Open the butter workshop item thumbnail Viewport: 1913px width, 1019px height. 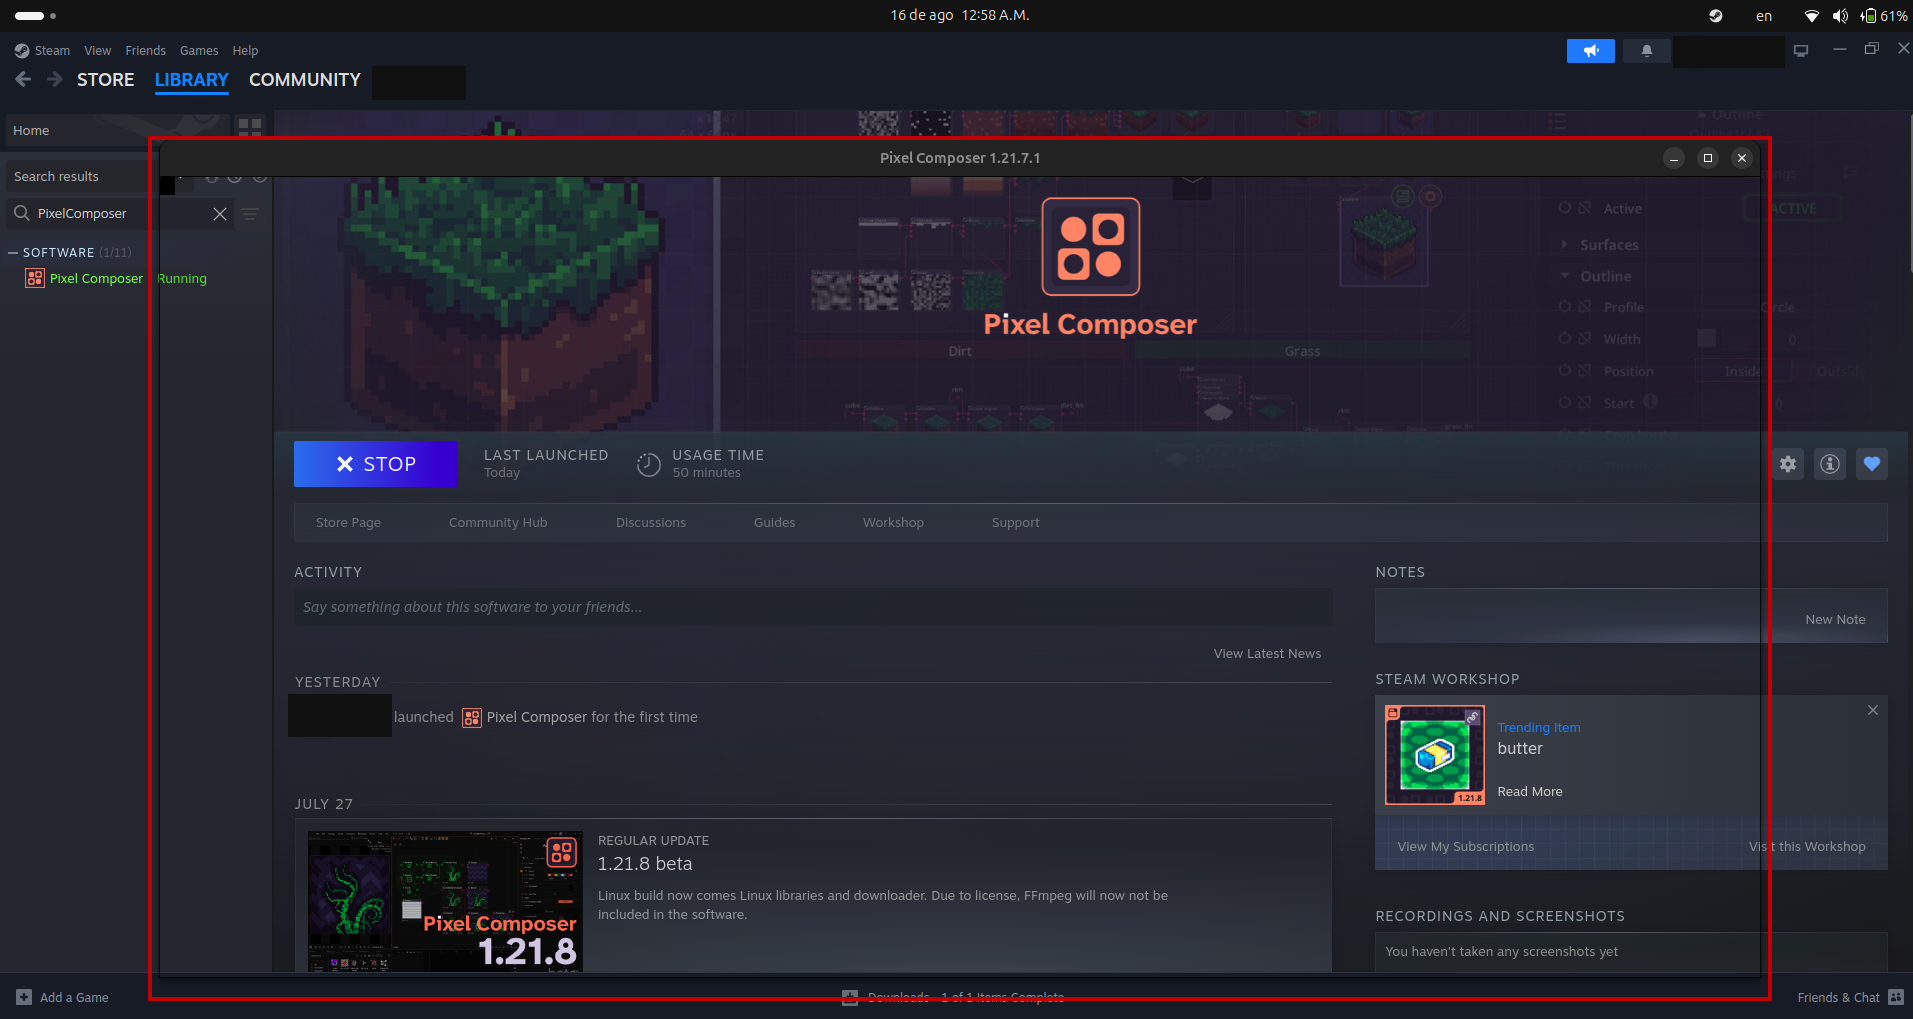[1434, 755]
